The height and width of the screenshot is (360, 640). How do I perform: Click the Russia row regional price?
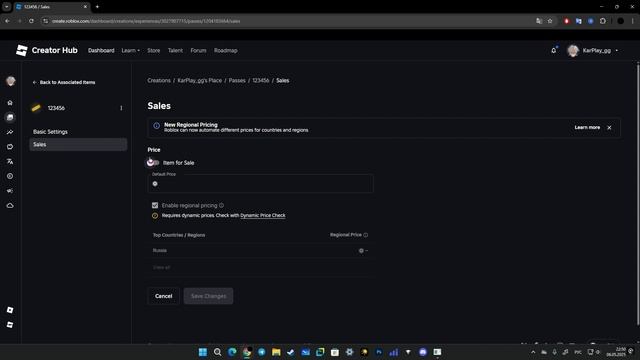[x=363, y=251]
